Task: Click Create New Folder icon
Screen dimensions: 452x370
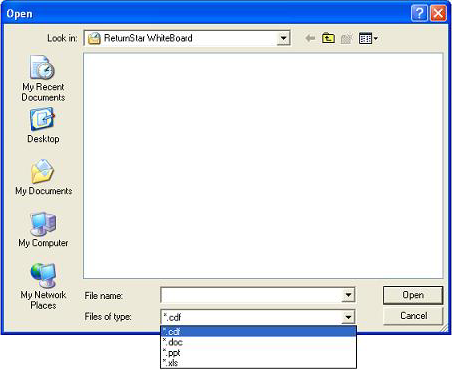Action: click(x=346, y=39)
